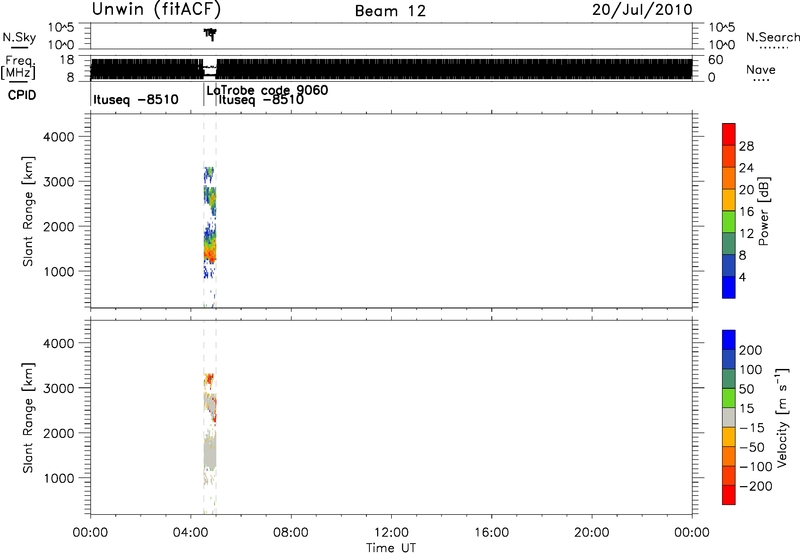Click the red velocity echo near 3200 km
800x554 pixels.
pos(209,379)
